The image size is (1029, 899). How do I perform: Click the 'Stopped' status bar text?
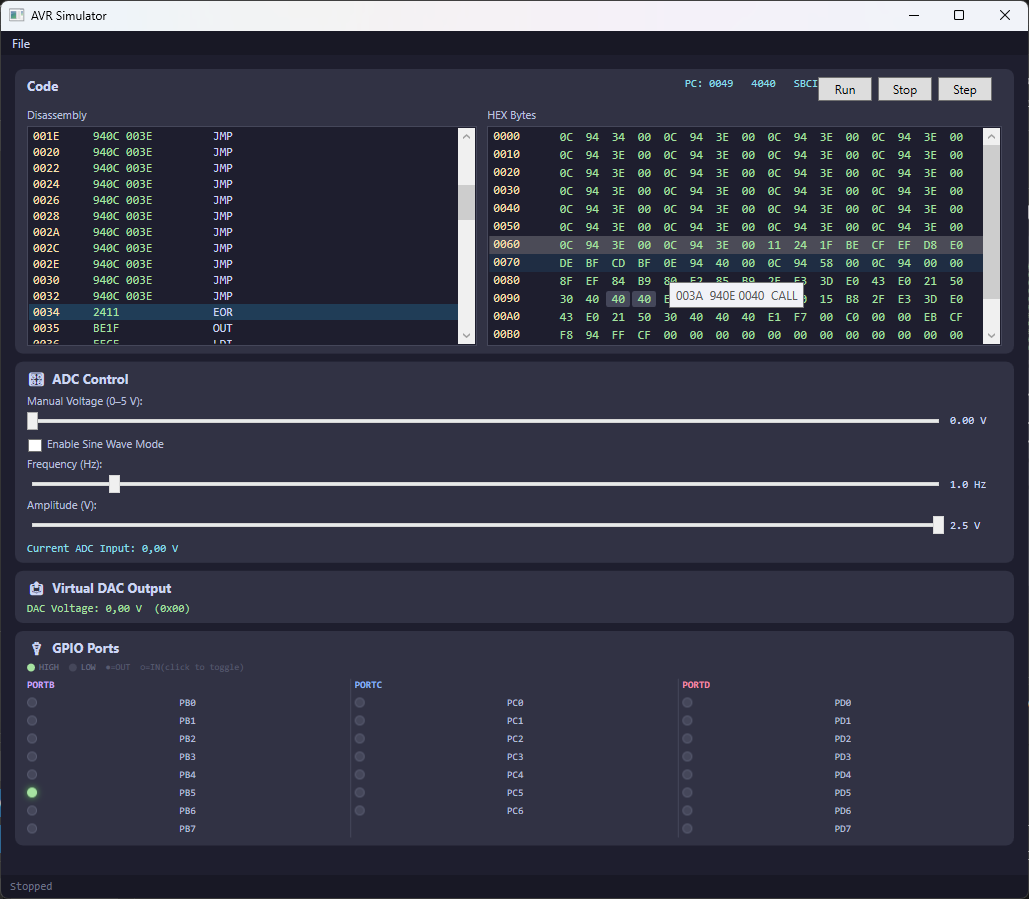pyautogui.click(x=31, y=887)
